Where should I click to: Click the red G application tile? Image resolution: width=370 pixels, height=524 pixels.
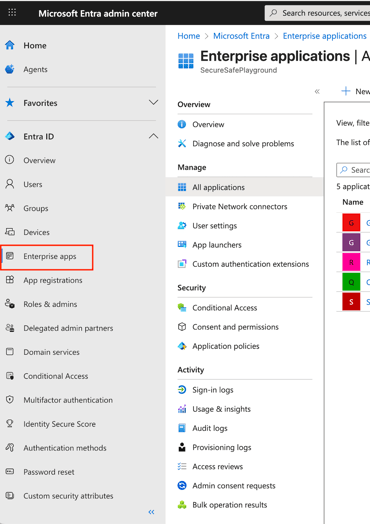pyautogui.click(x=351, y=223)
